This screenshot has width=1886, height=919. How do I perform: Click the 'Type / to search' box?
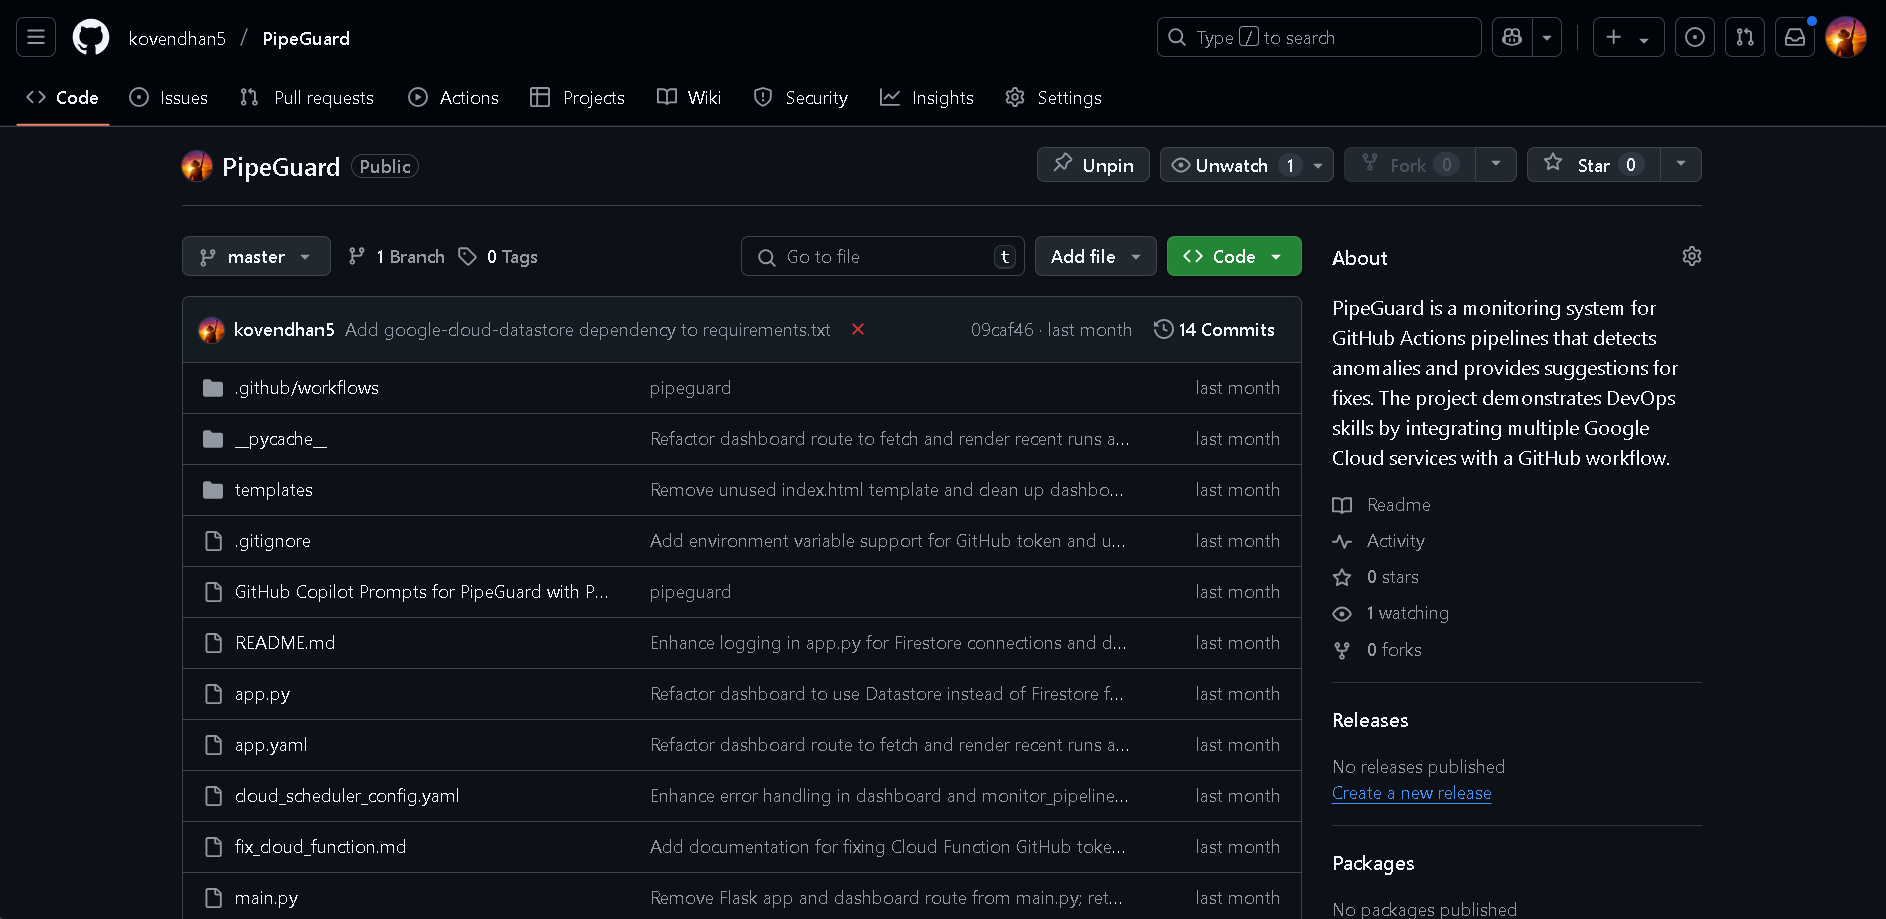pyautogui.click(x=1319, y=38)
